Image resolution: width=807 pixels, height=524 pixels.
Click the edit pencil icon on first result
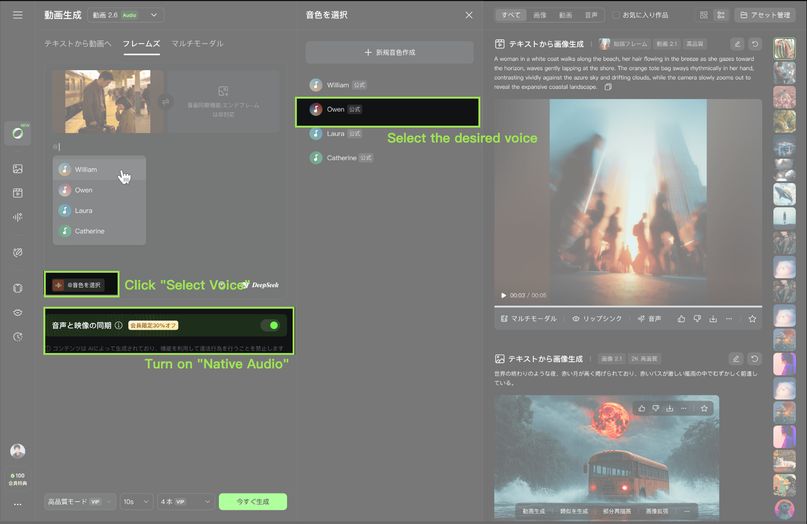pos(737,44)
